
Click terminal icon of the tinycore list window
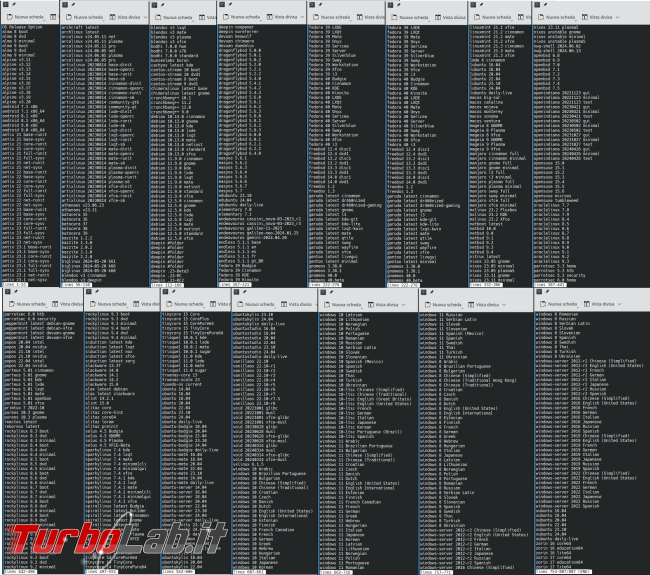(x=165, y=292)
